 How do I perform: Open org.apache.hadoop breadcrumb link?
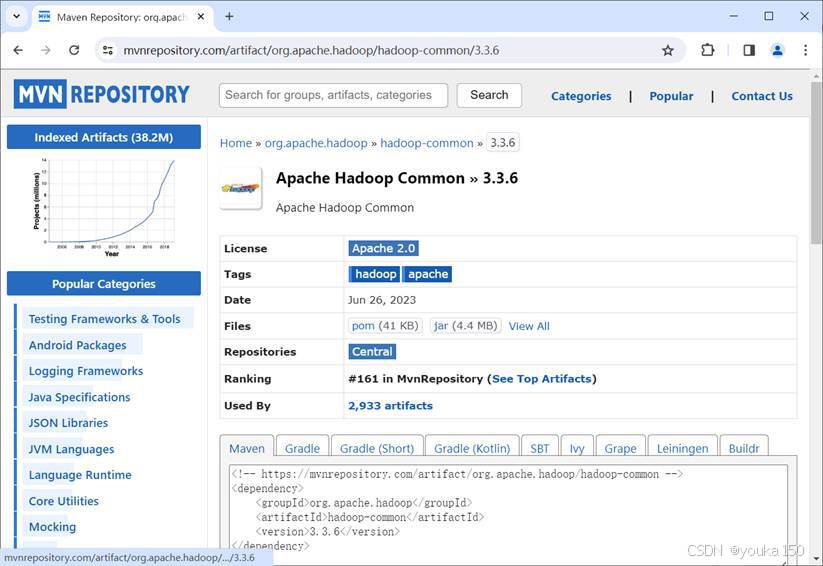(316, 143)
